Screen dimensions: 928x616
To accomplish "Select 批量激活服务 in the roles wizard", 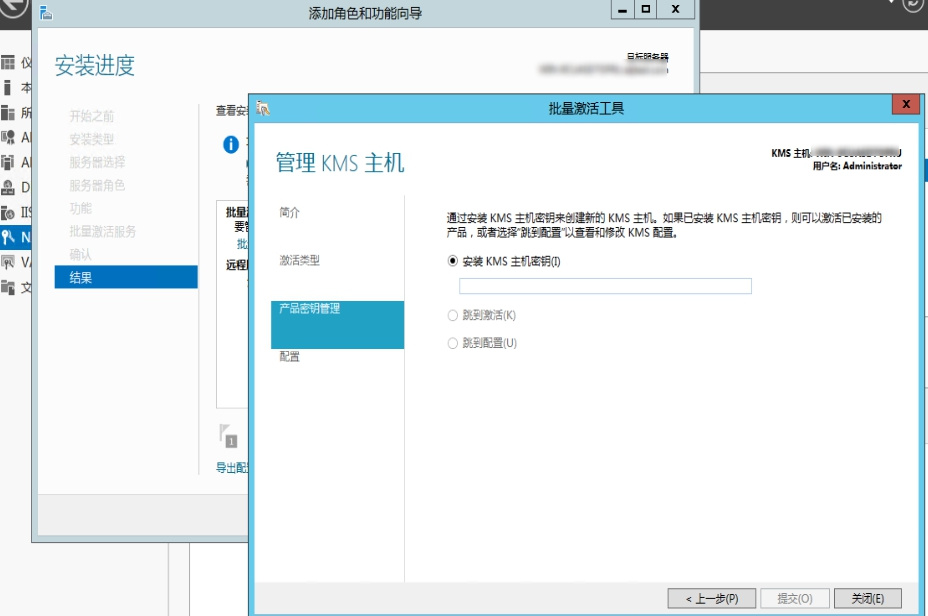I will tap(102, 231).
